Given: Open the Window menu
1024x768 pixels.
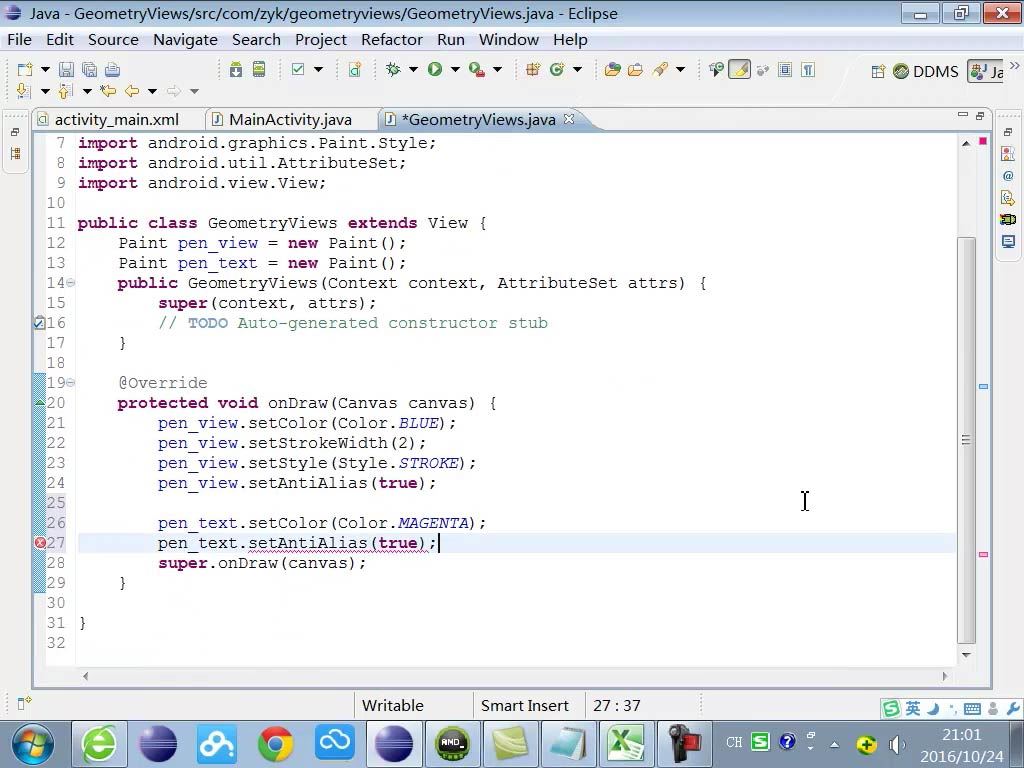Looking at the screenshot, I should coord(509,40).
